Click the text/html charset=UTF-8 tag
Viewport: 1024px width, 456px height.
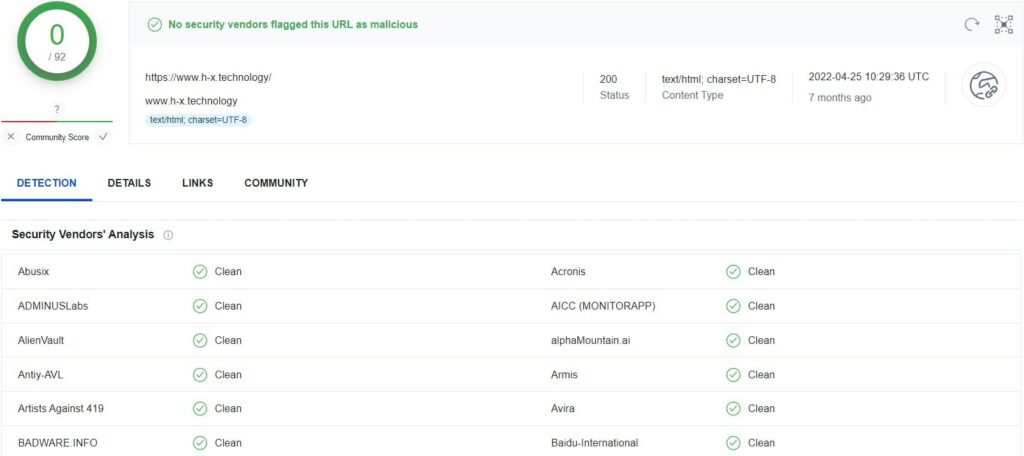[199, 120]
